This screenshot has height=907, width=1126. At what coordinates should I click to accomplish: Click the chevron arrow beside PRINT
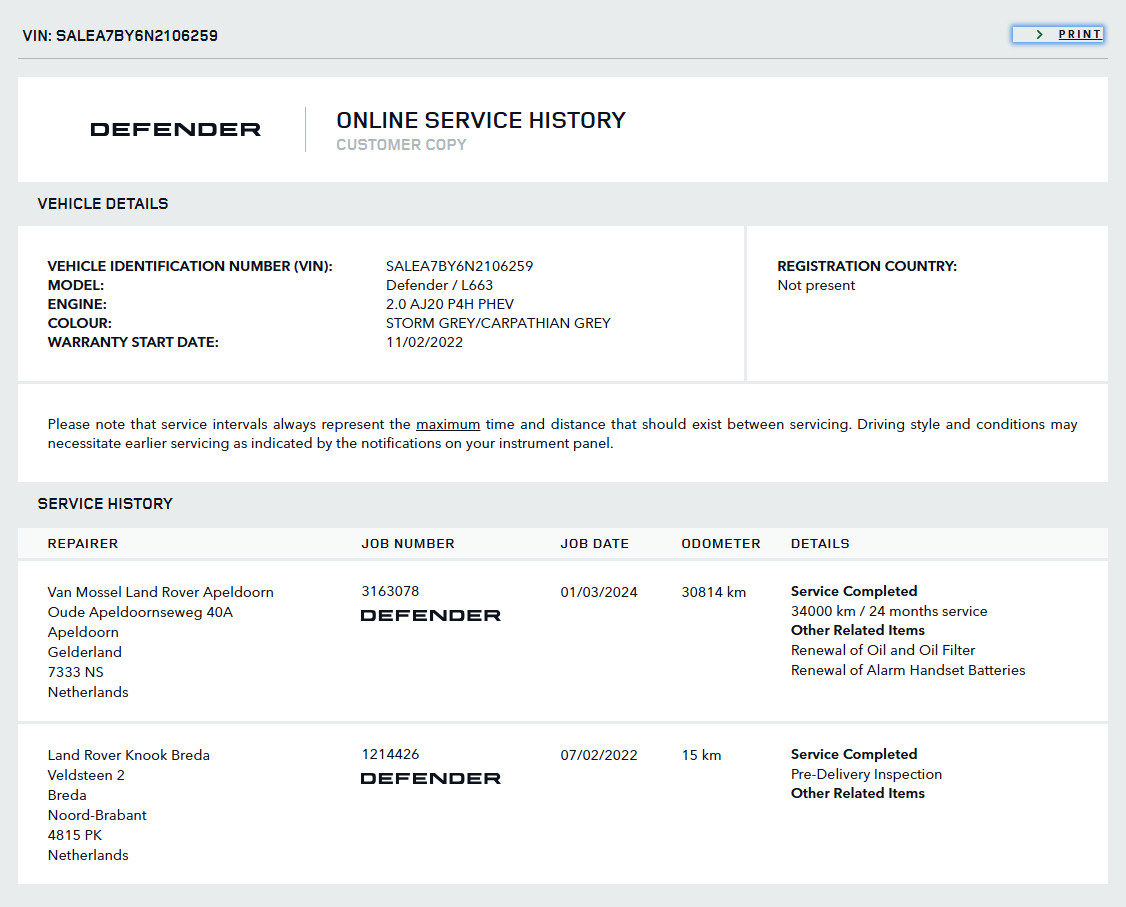pos(1040,34)
